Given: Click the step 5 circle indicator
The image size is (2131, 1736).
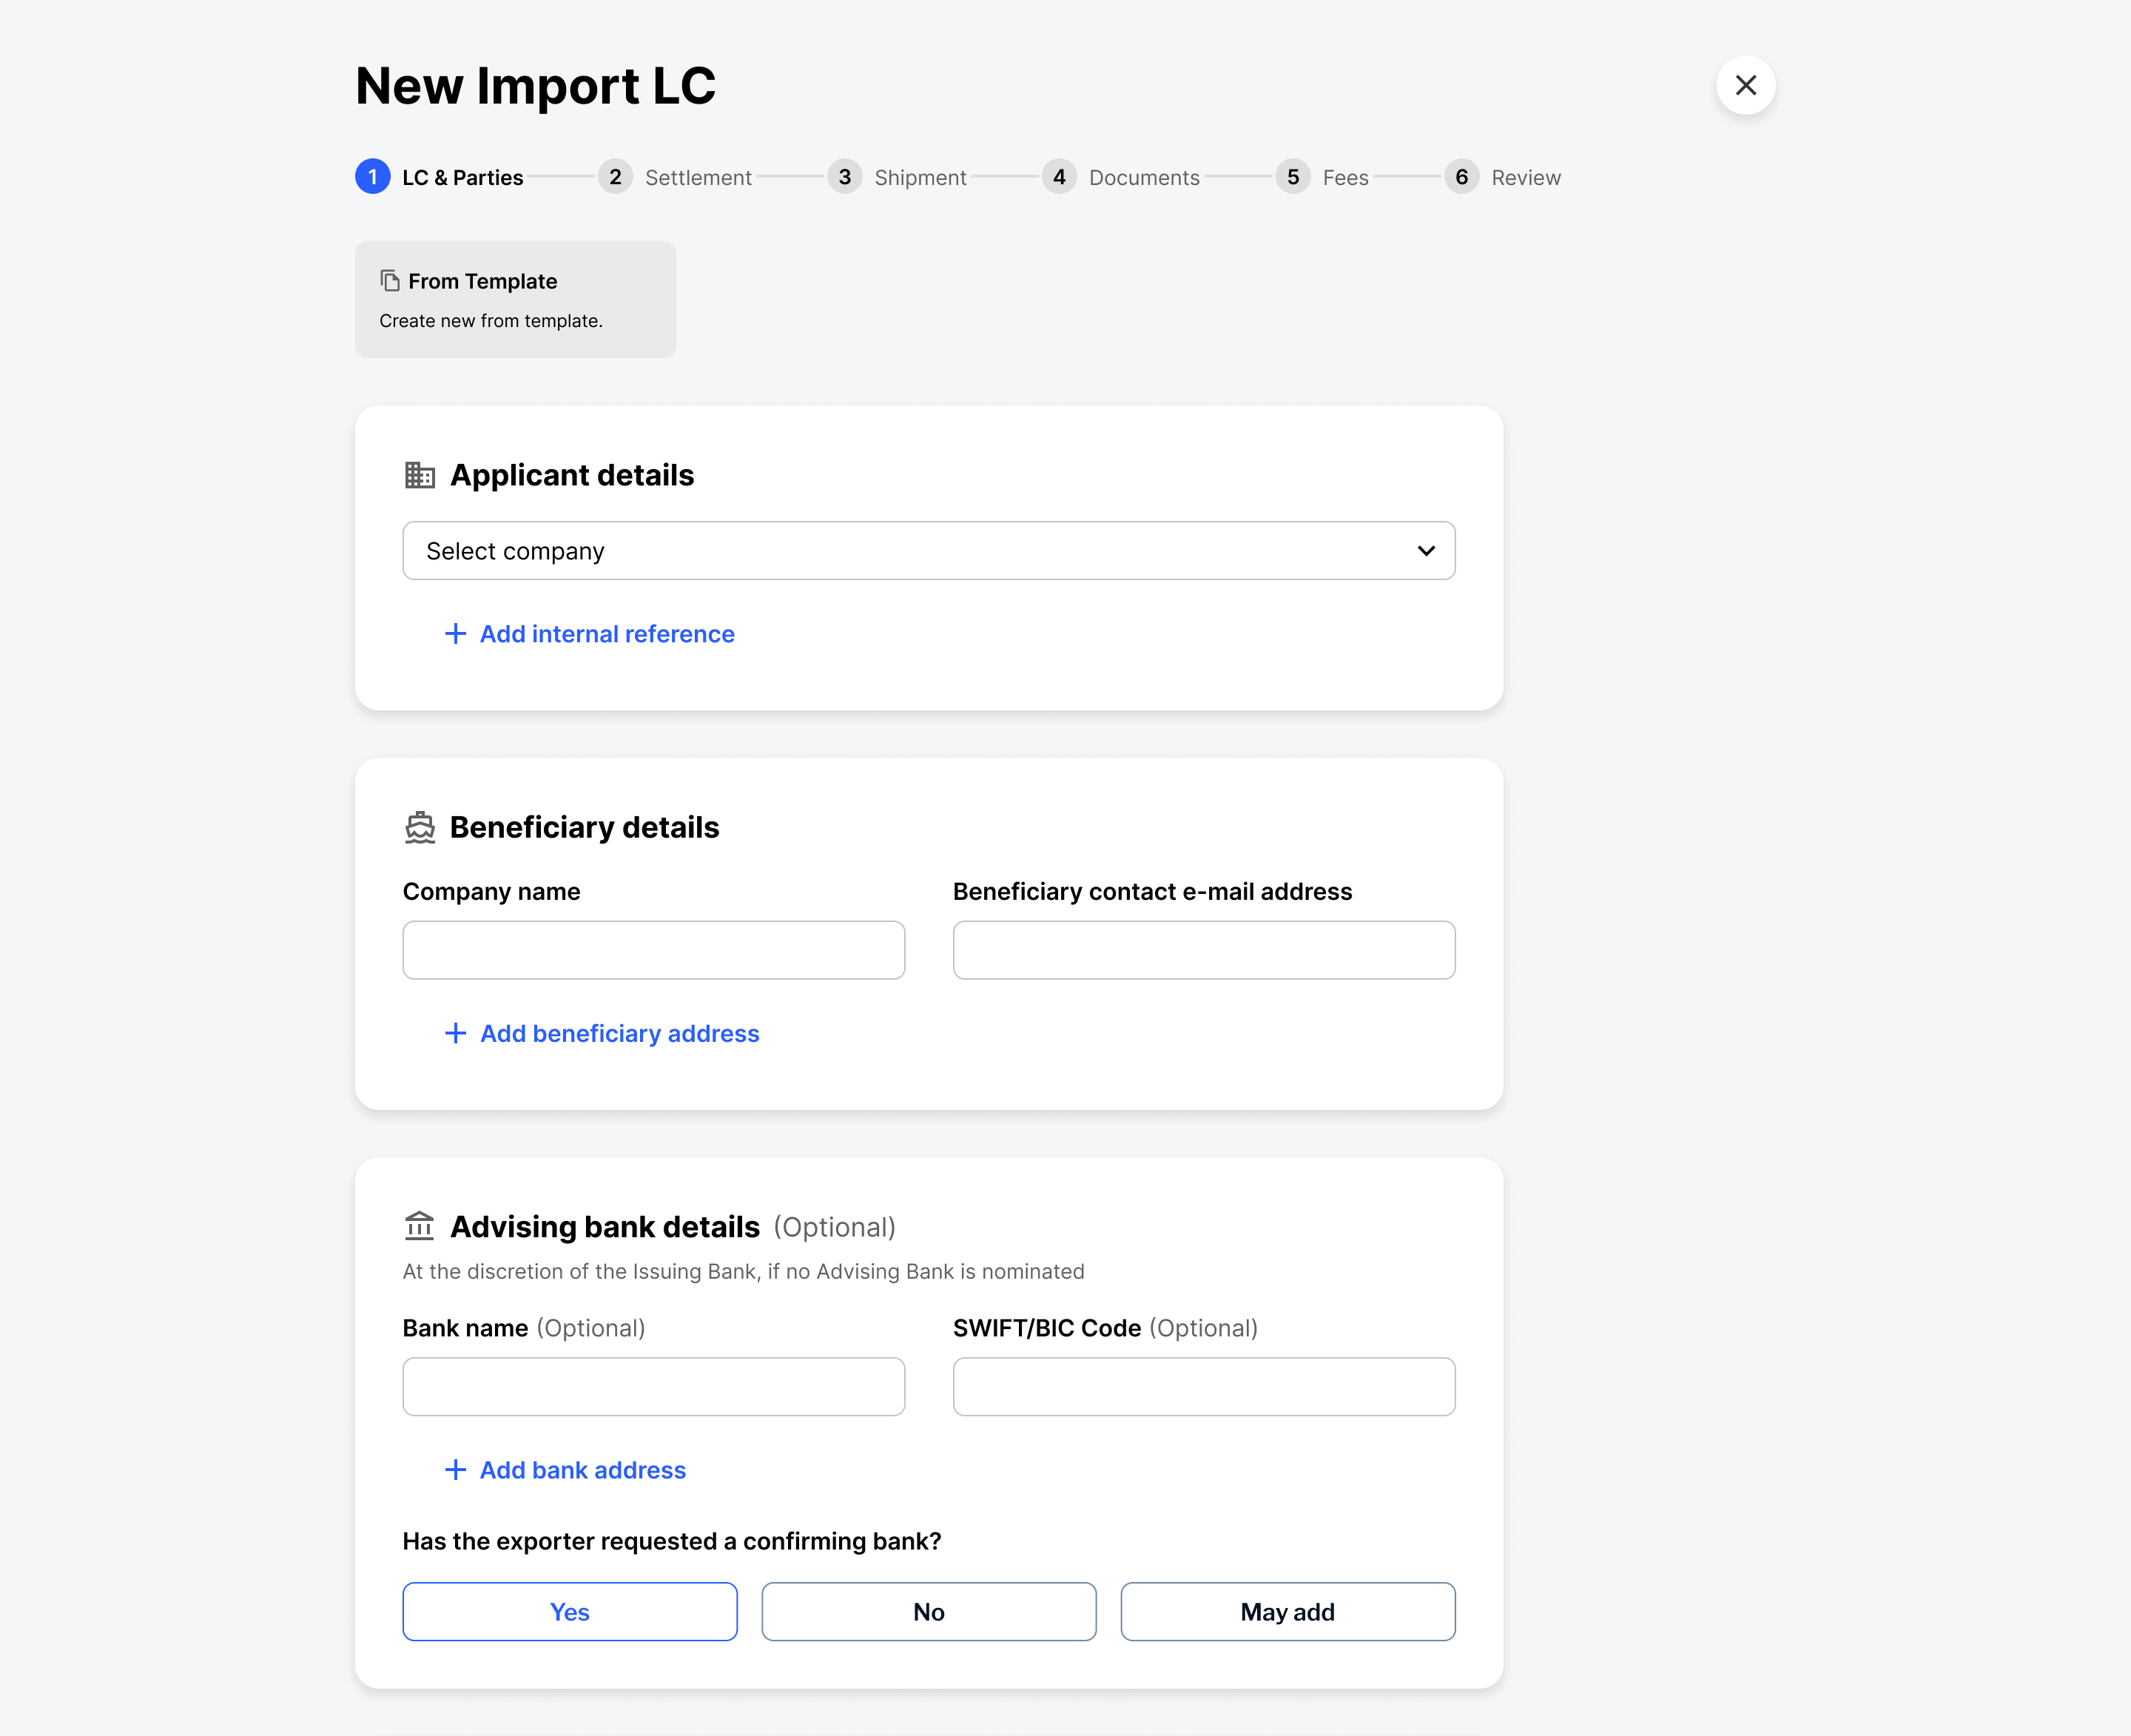Looking at the screenshot, I should 1293,177.
